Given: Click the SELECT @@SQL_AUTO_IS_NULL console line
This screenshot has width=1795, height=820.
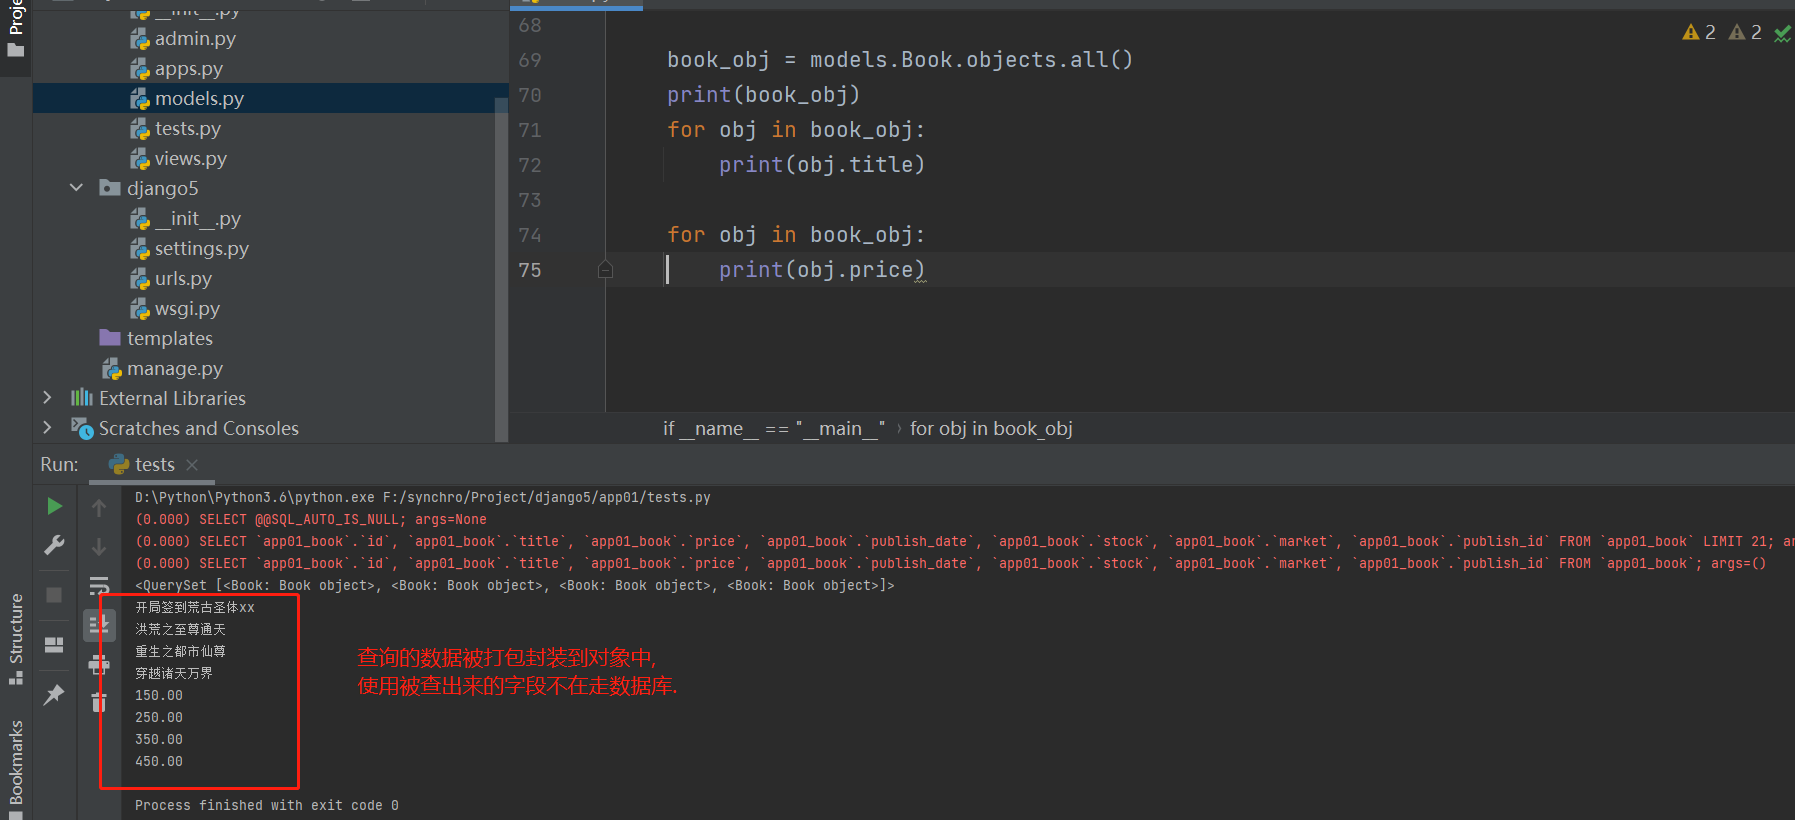Looking at the screenshot, I should [311, 519].
